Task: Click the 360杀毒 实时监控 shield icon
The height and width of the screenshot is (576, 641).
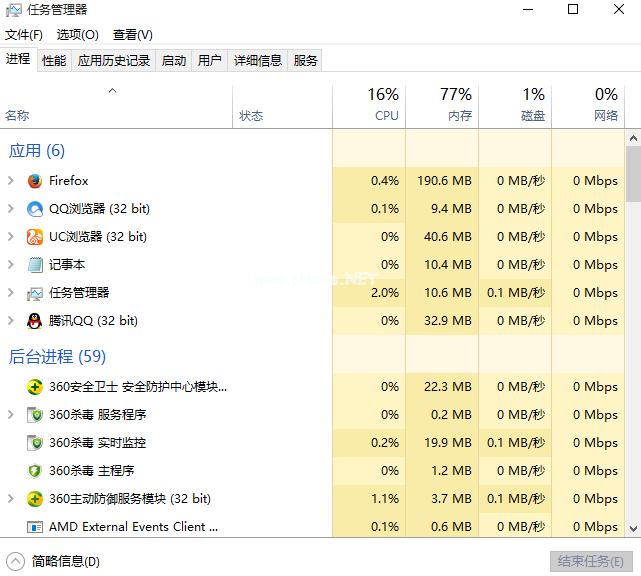Action: tap(35, 443)
